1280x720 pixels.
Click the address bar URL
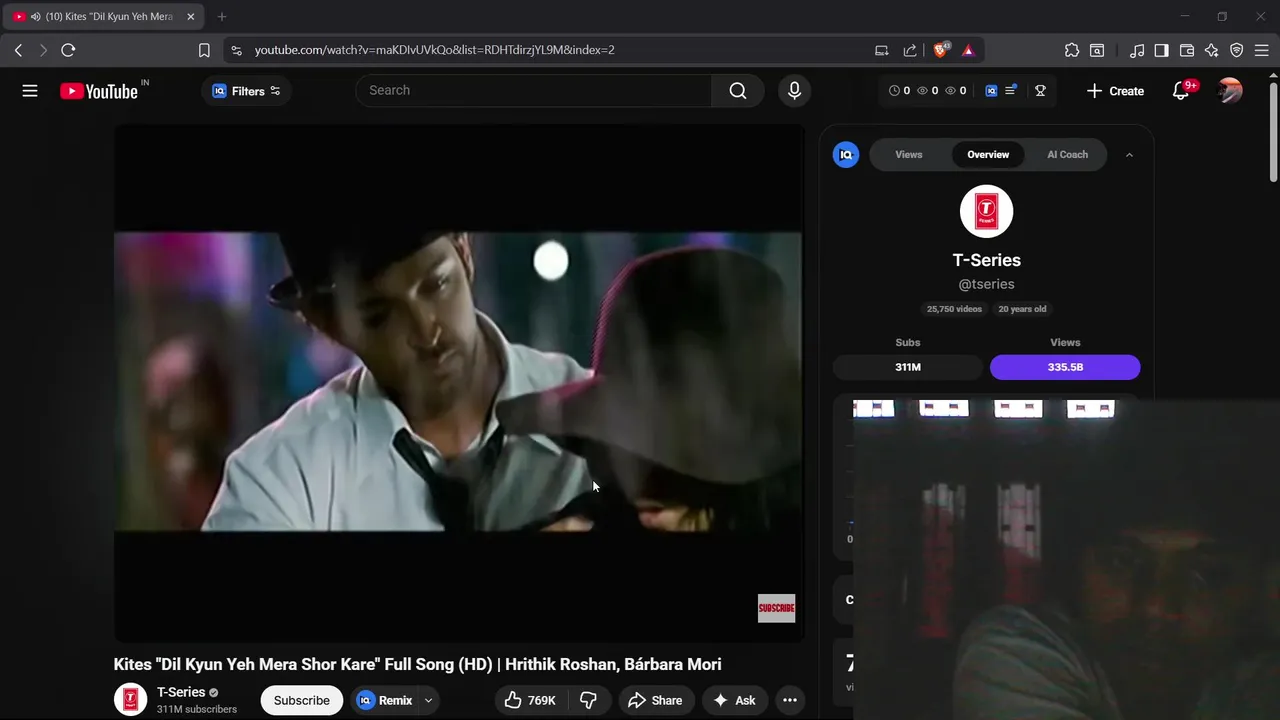point(434,50)
